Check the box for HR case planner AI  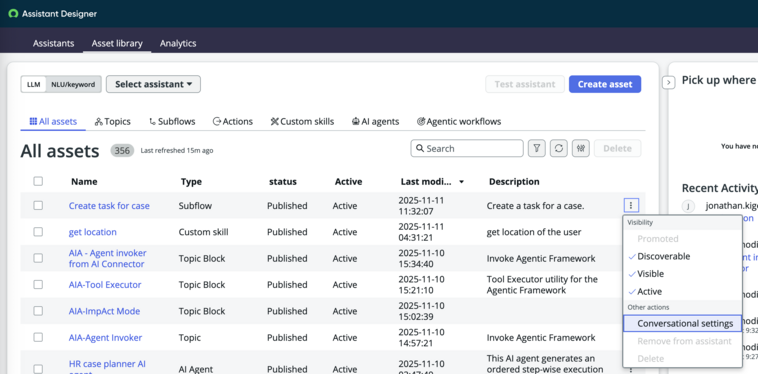click(x=38, y=369)
